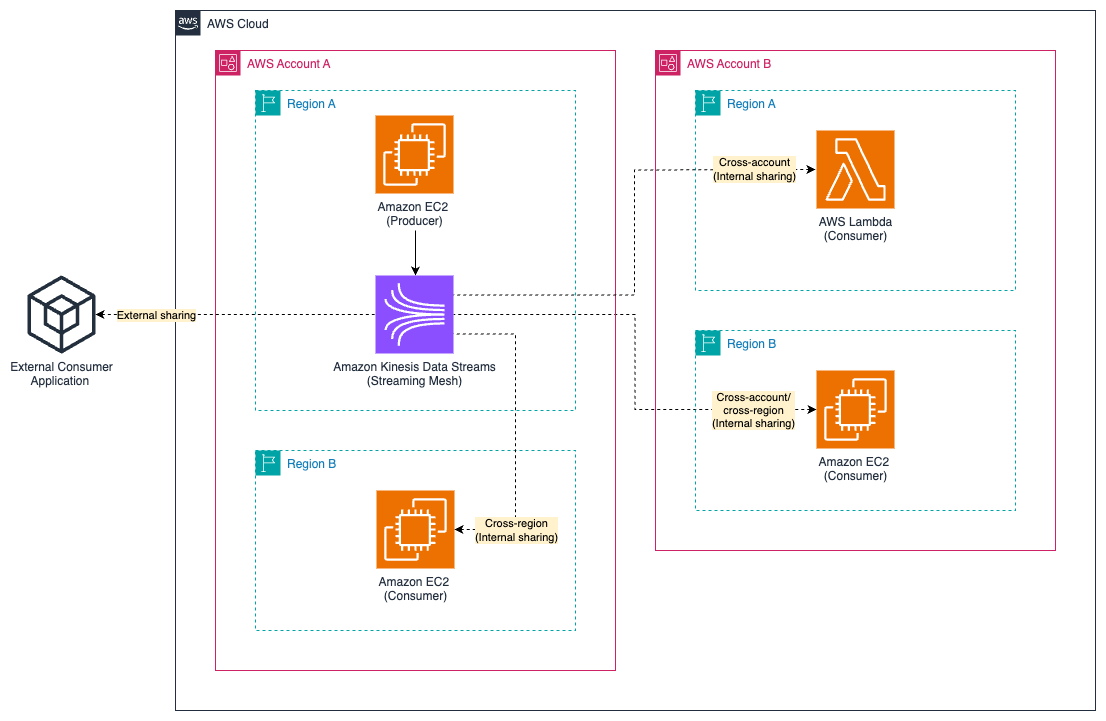This screenshot has width=1106, height=721.
Task: Click Amazon Kinesis Data Streams caption
Action: point(414,374)
